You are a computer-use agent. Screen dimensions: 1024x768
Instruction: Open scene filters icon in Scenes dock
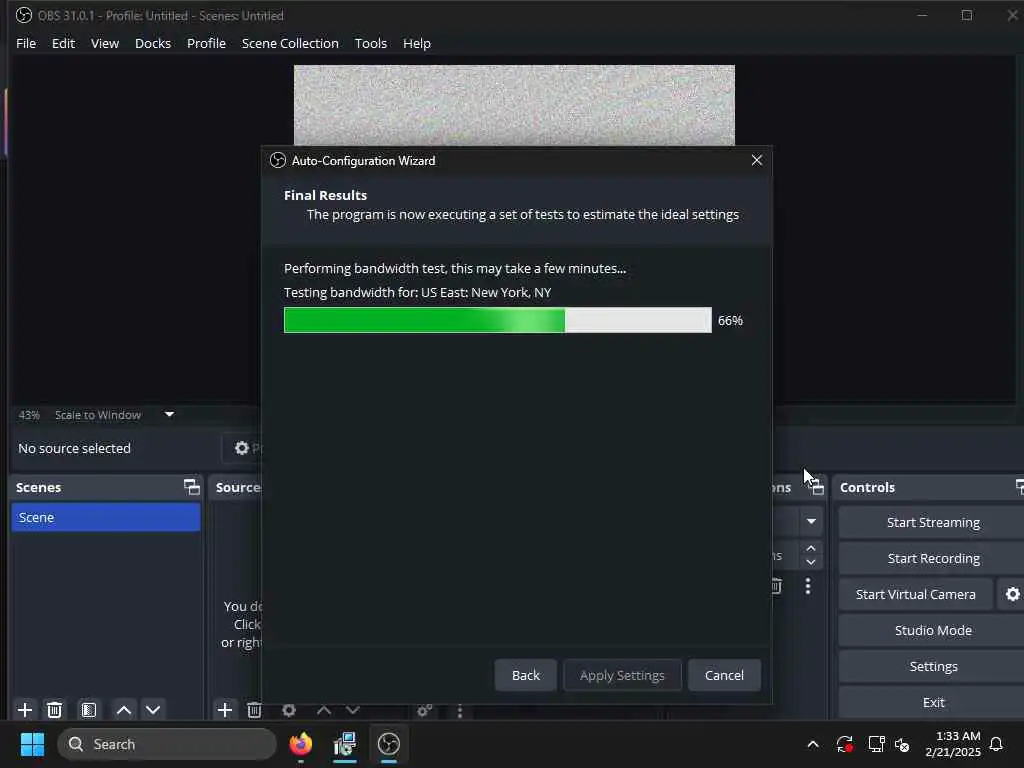pyautogui.click(x=89, y=709)
